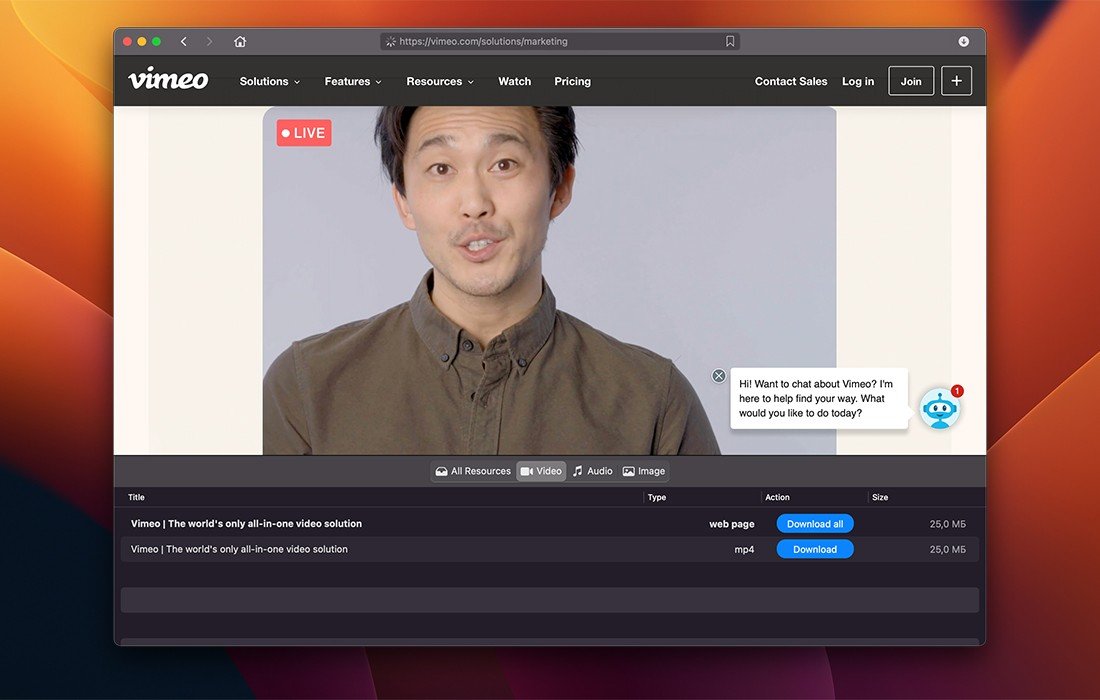Click the browser back arrow
This screenshot has width=1100, height=700.
[x=183, y=42]
